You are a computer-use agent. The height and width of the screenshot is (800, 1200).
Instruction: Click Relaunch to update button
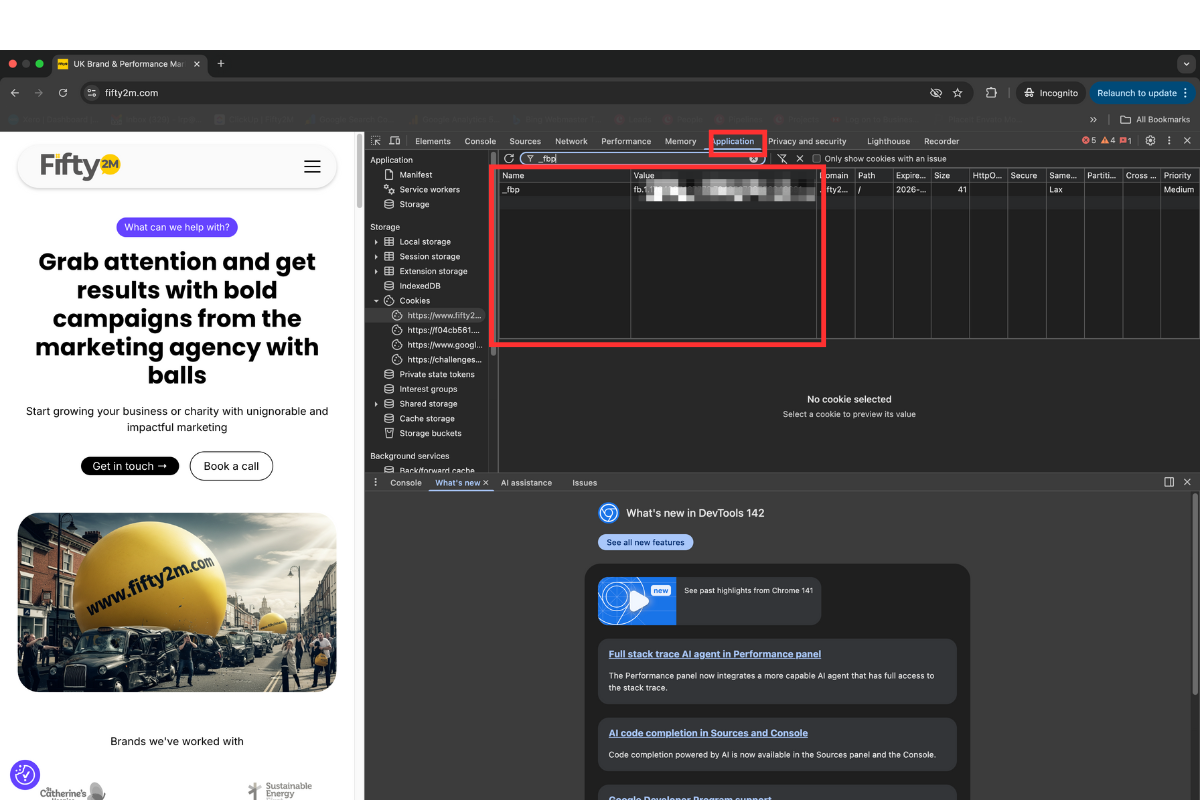(x=1143, y=93)
